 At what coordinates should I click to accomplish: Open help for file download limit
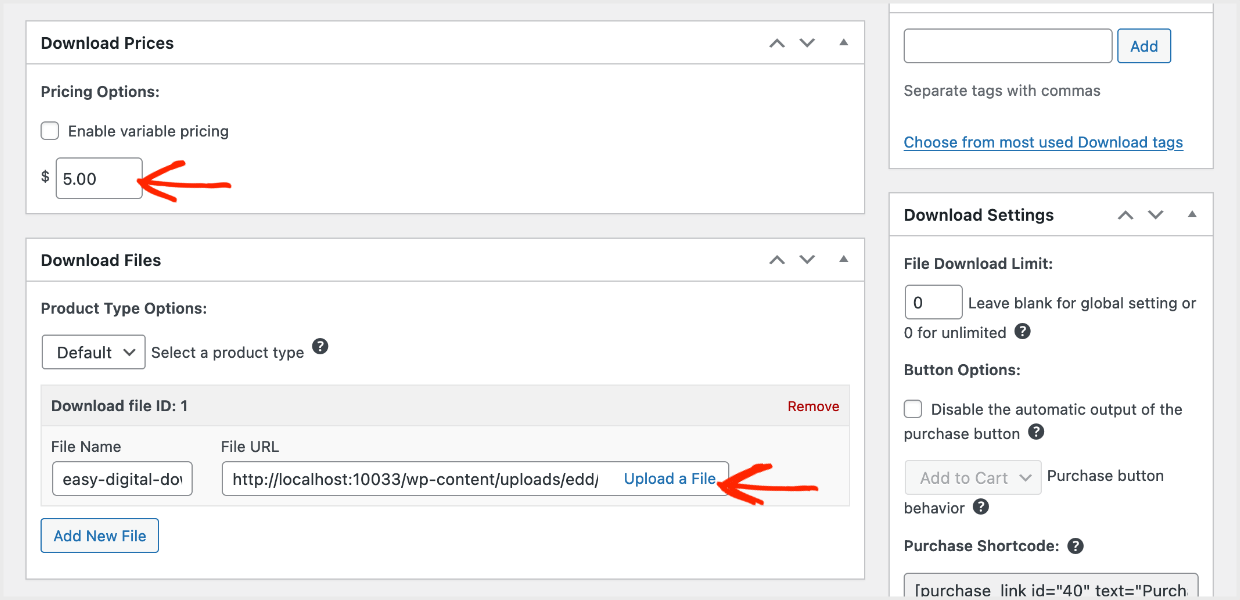[x=1022, y=331]
